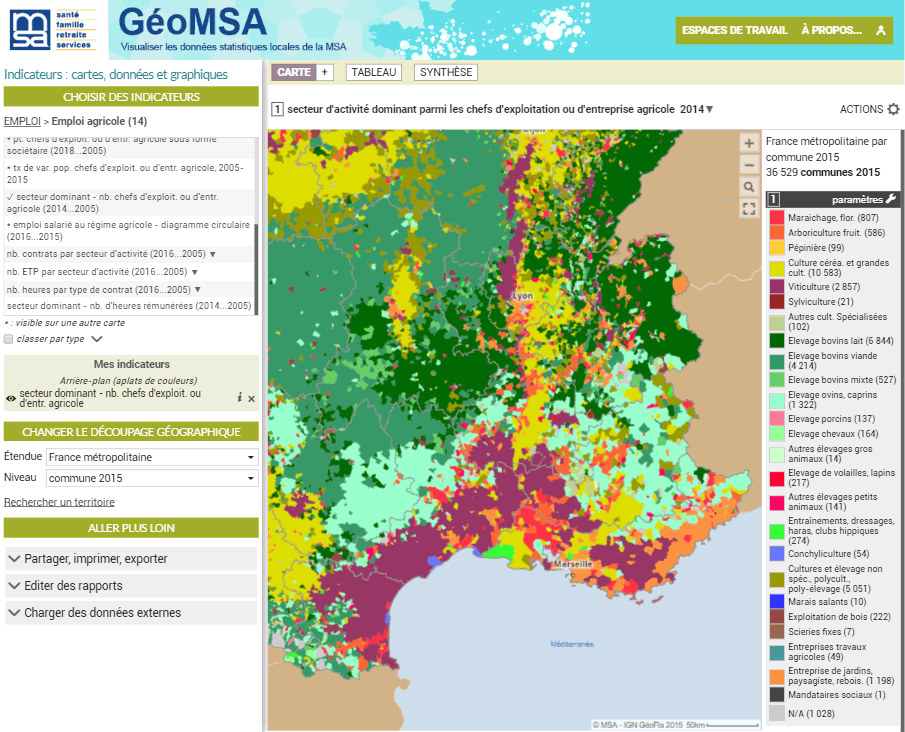The height and width of the screenshot is (732, 905).
Task: Open the user account icon
Action: click(881, 31)
